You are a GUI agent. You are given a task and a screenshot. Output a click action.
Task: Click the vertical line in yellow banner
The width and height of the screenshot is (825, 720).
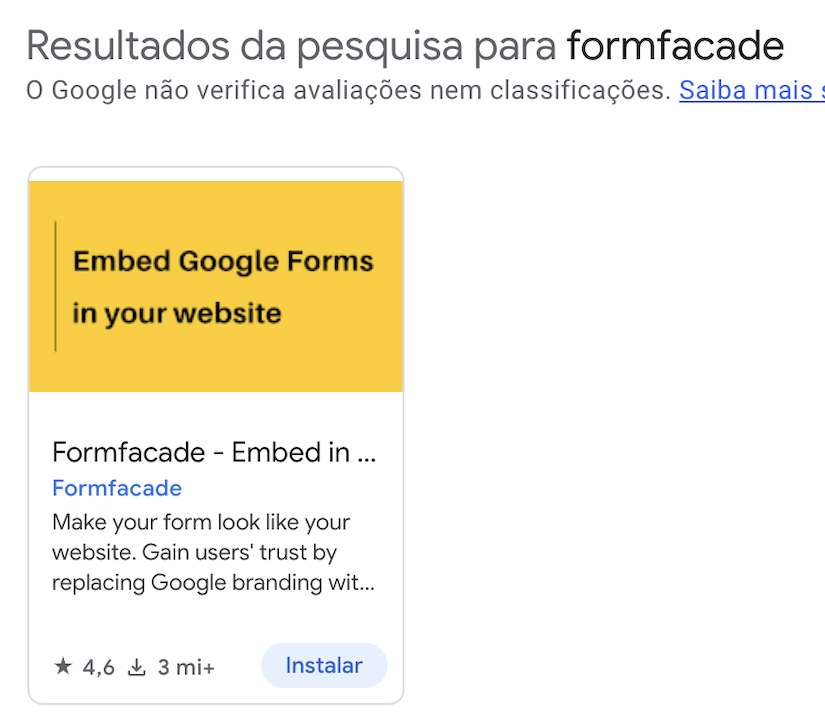coord(55,286)
